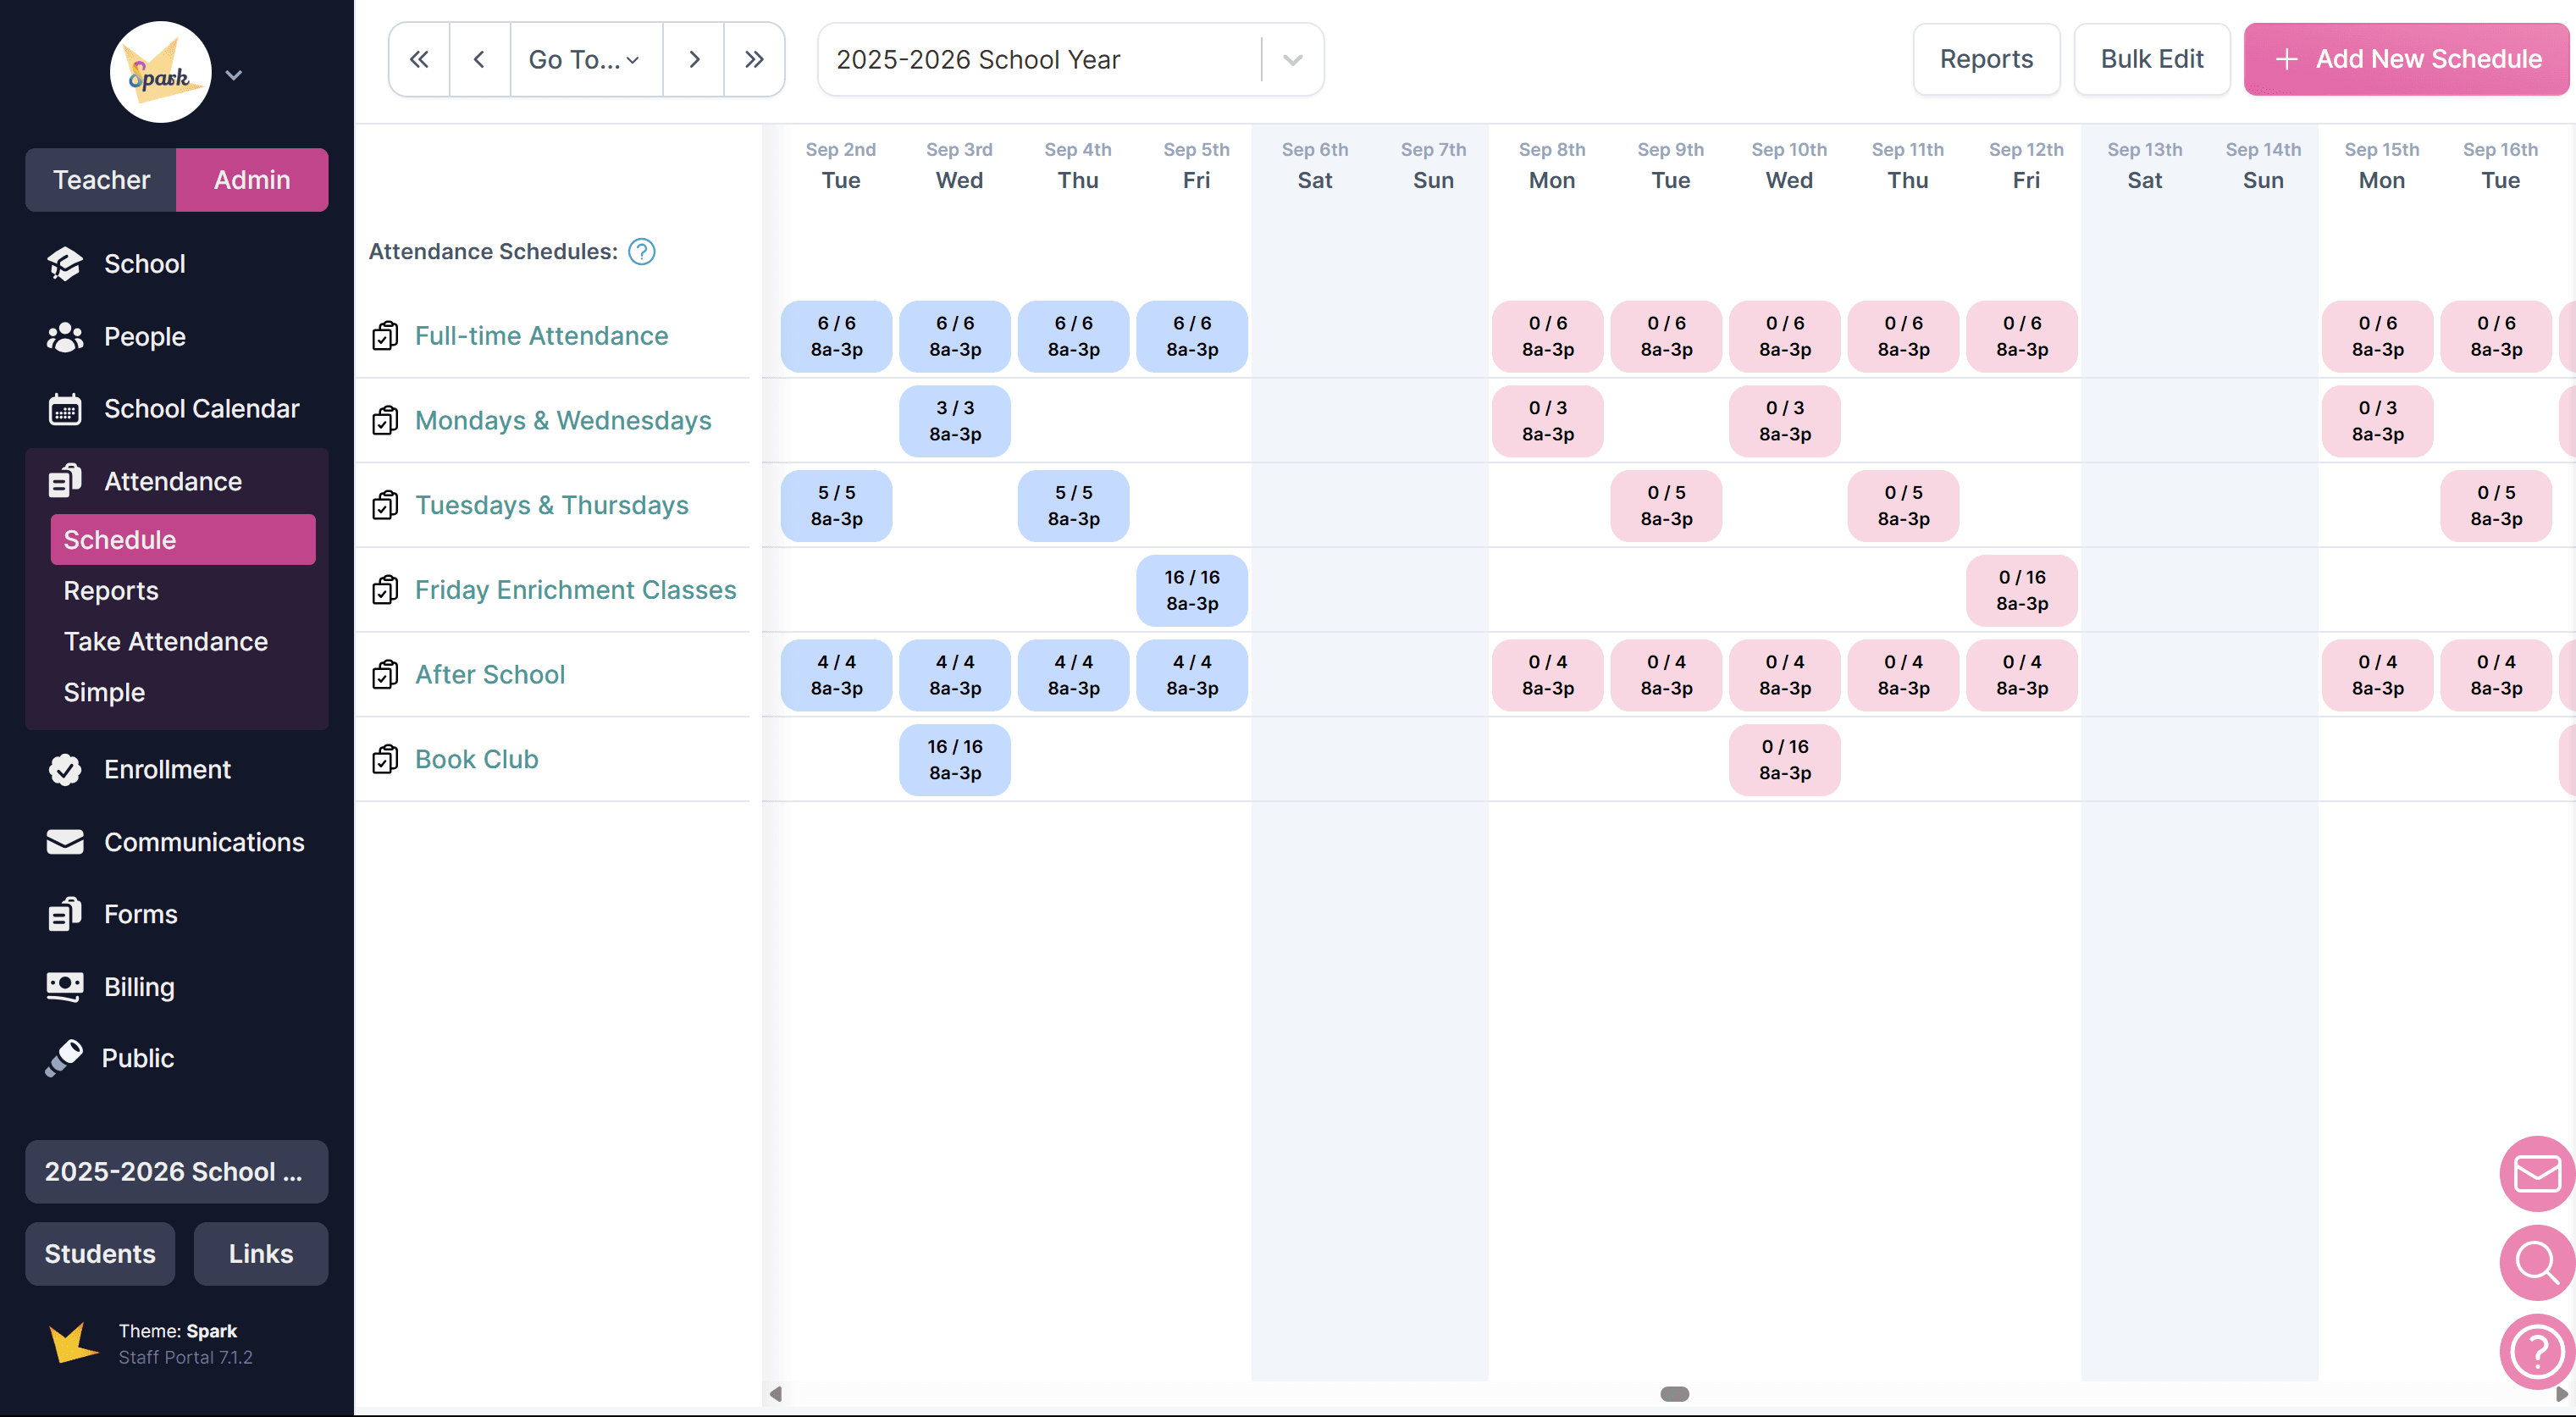This screenshot has width=2576, height=1417.
Task: Click clipboard check icon beside After School
Action: click(x=385, y=675)
